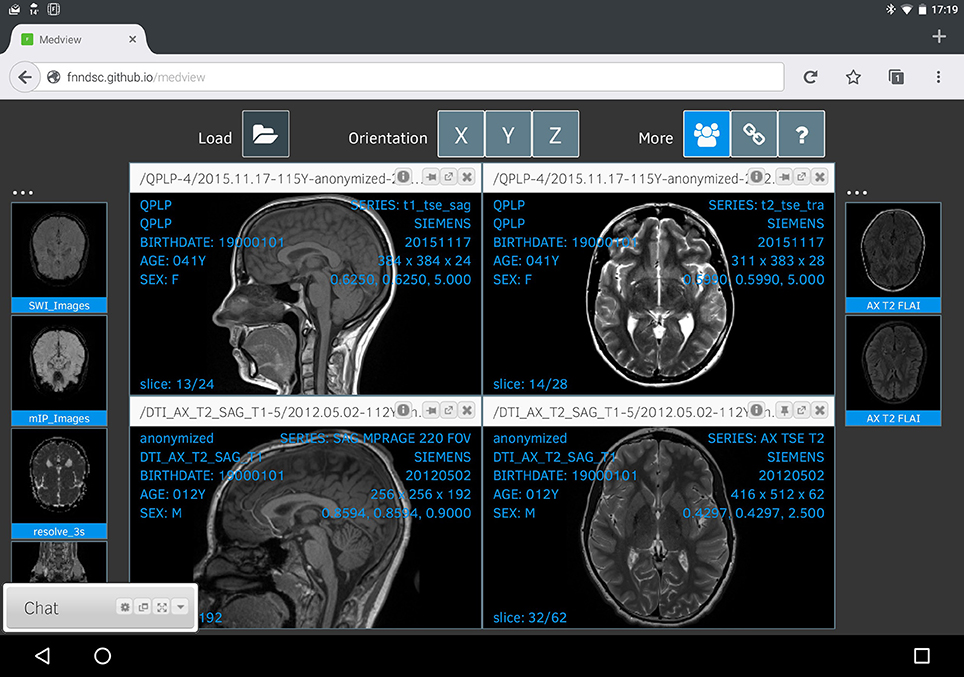The image size is (964, 677).
Task: Reload the page
Action: (810, 77)
